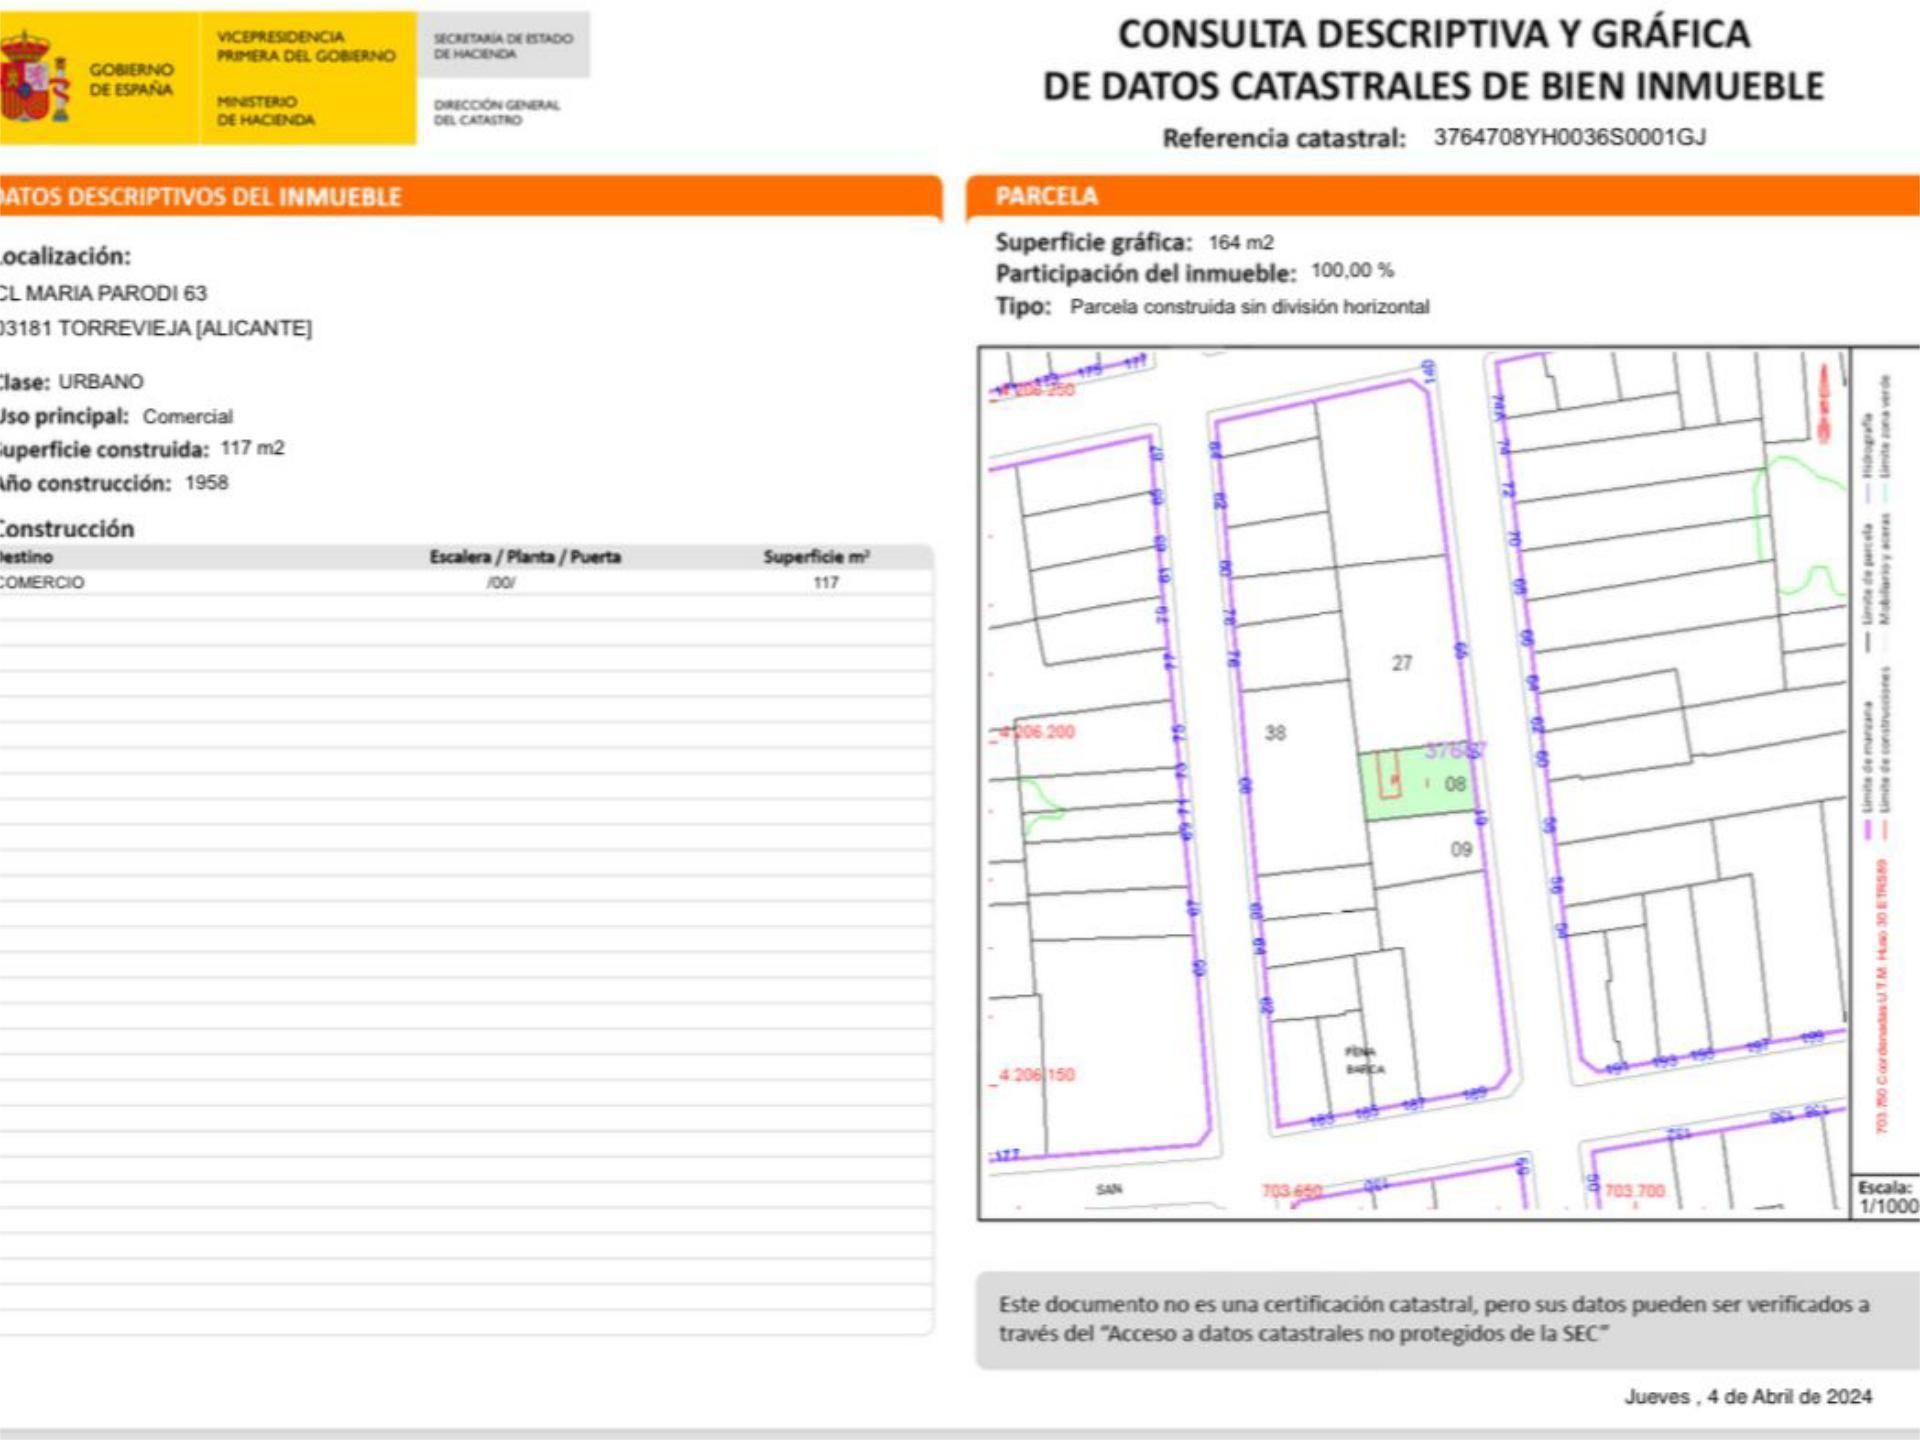
Task: Click the Spanish coat of arms emblem
Action: [x=33, y=78]
